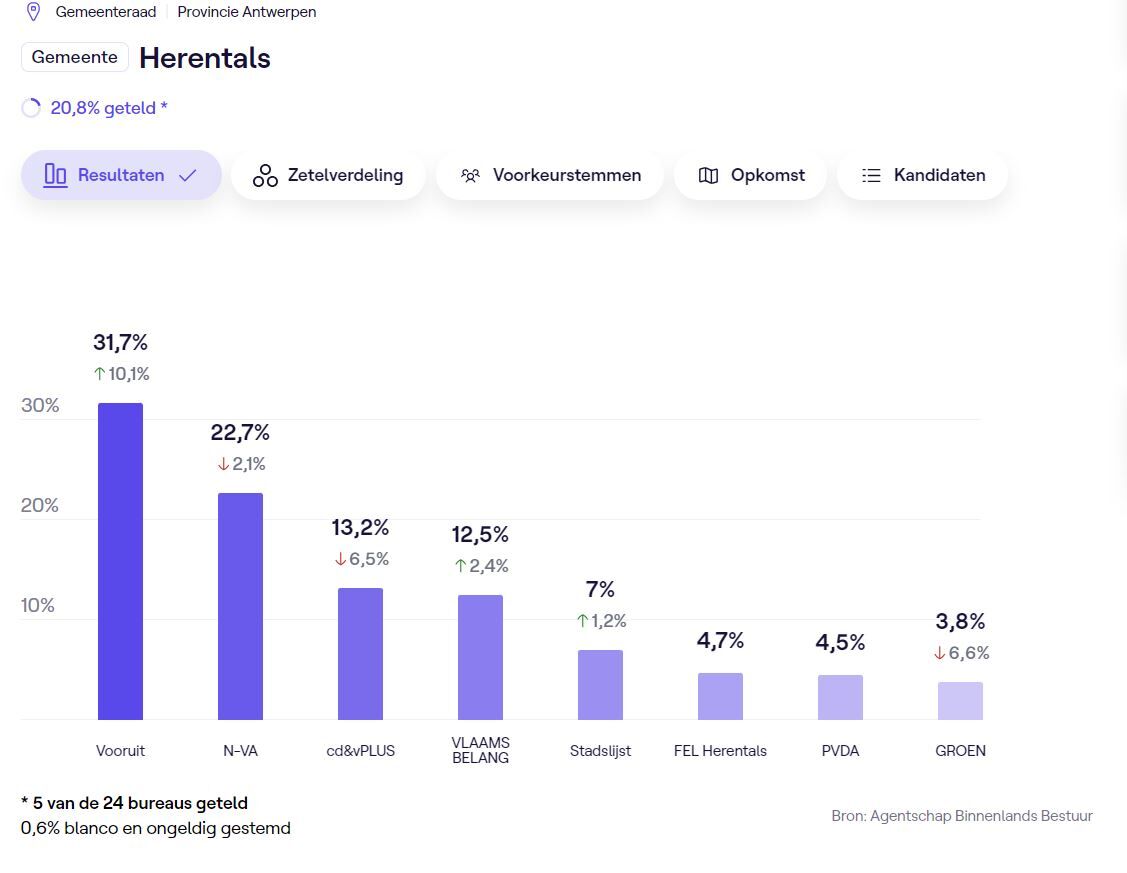The height and width of the screenshot is (873, 1127).
Task: Show the Opkomst tab
Action: pyautogui.click(x=750, y=175)
